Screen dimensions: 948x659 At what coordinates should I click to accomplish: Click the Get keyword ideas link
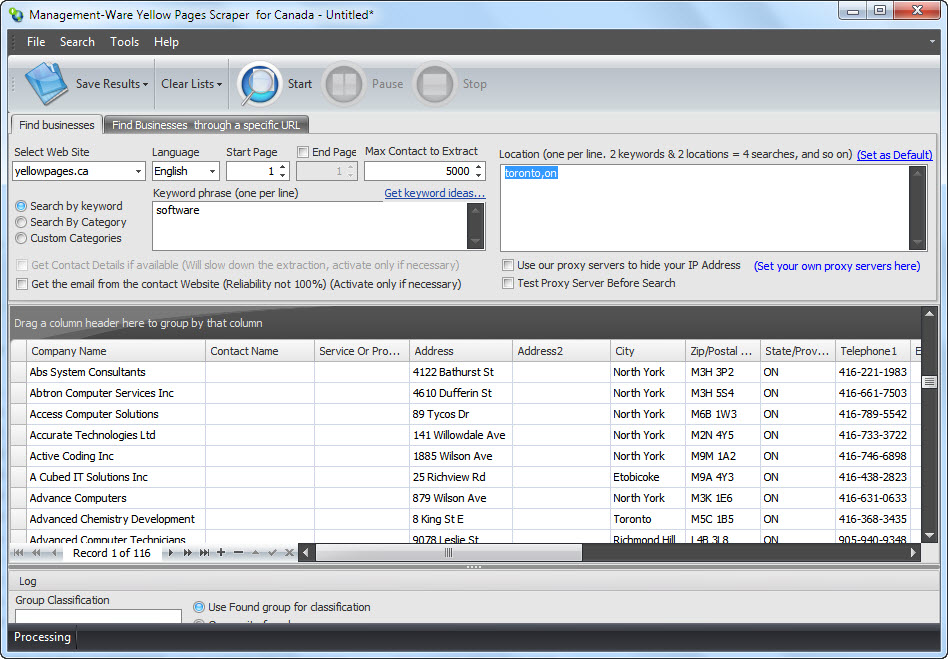[x=435, y=193]
